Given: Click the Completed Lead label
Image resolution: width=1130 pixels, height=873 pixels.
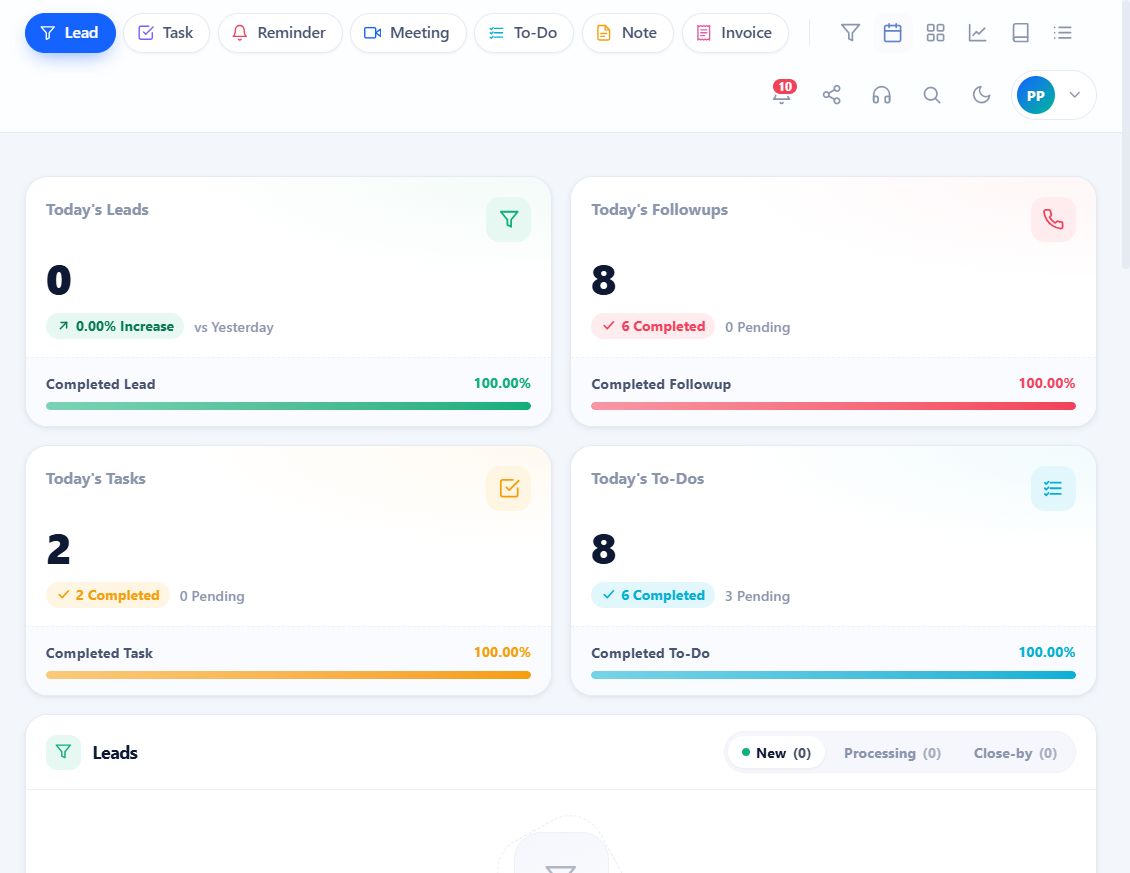Looking at the screenshot, I should 101,384.
